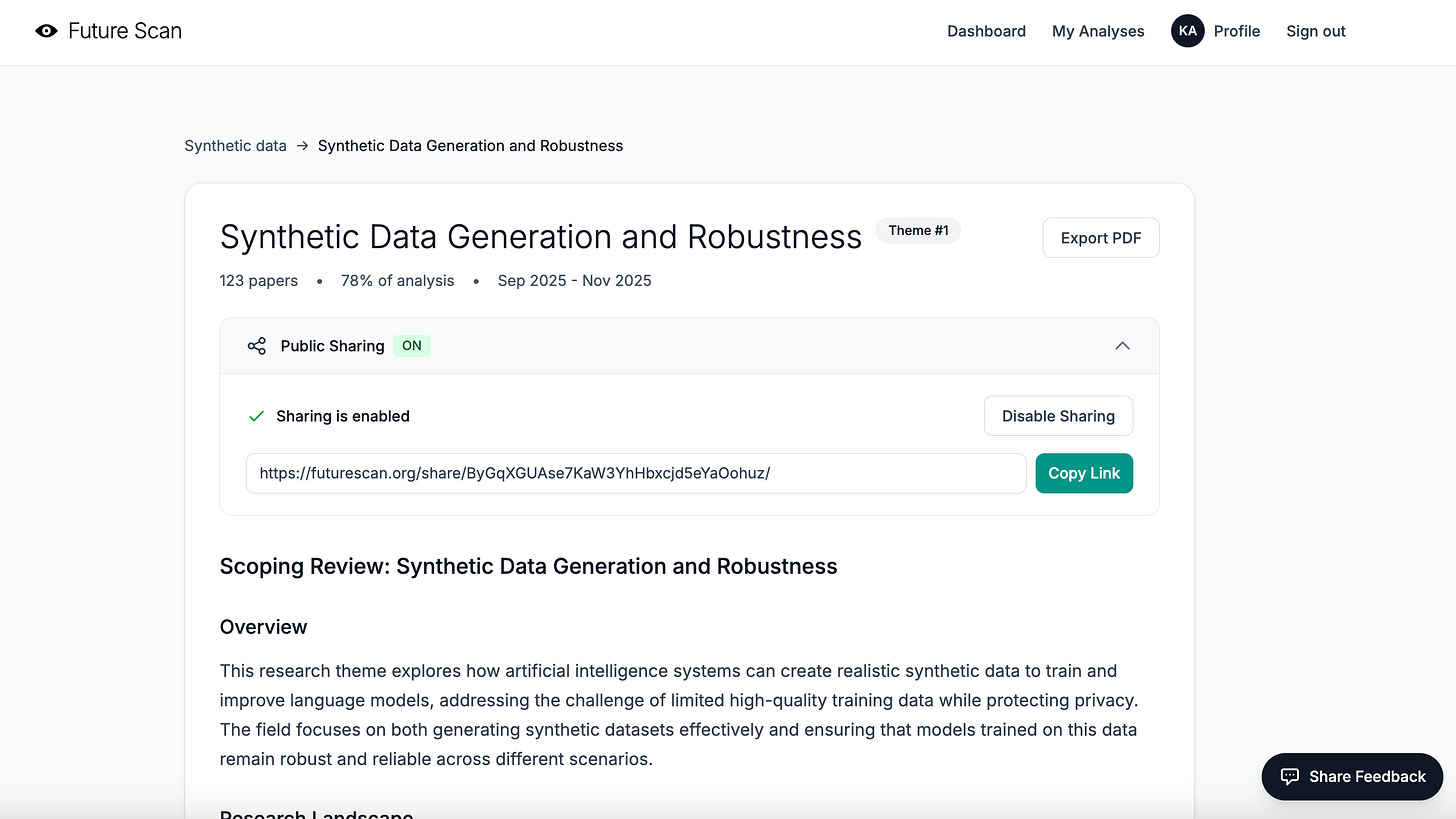1456x819 pixels.
Task: Collapse the Public Sharing panel chevron
Action: (x=1122, y=346)
